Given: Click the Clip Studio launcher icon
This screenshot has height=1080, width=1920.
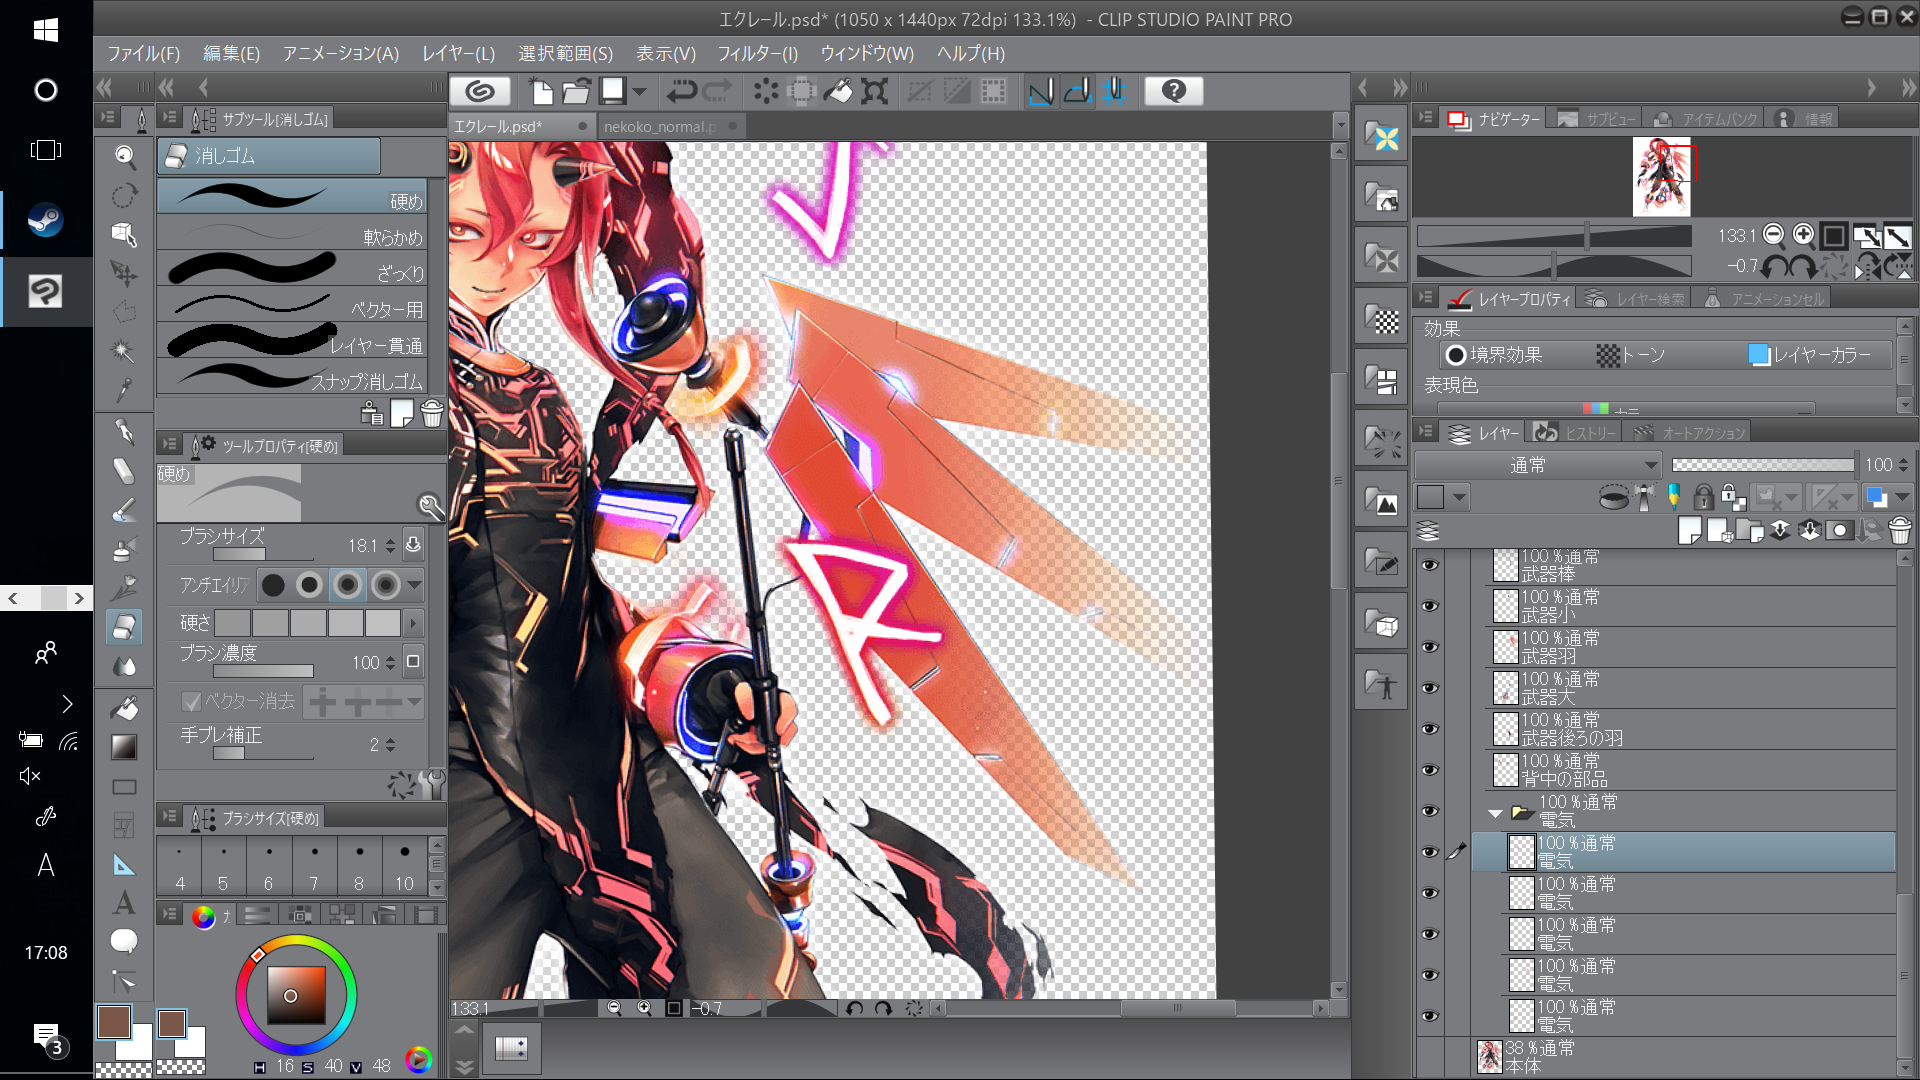Looking at the screenshot, I should coord(480,91).
